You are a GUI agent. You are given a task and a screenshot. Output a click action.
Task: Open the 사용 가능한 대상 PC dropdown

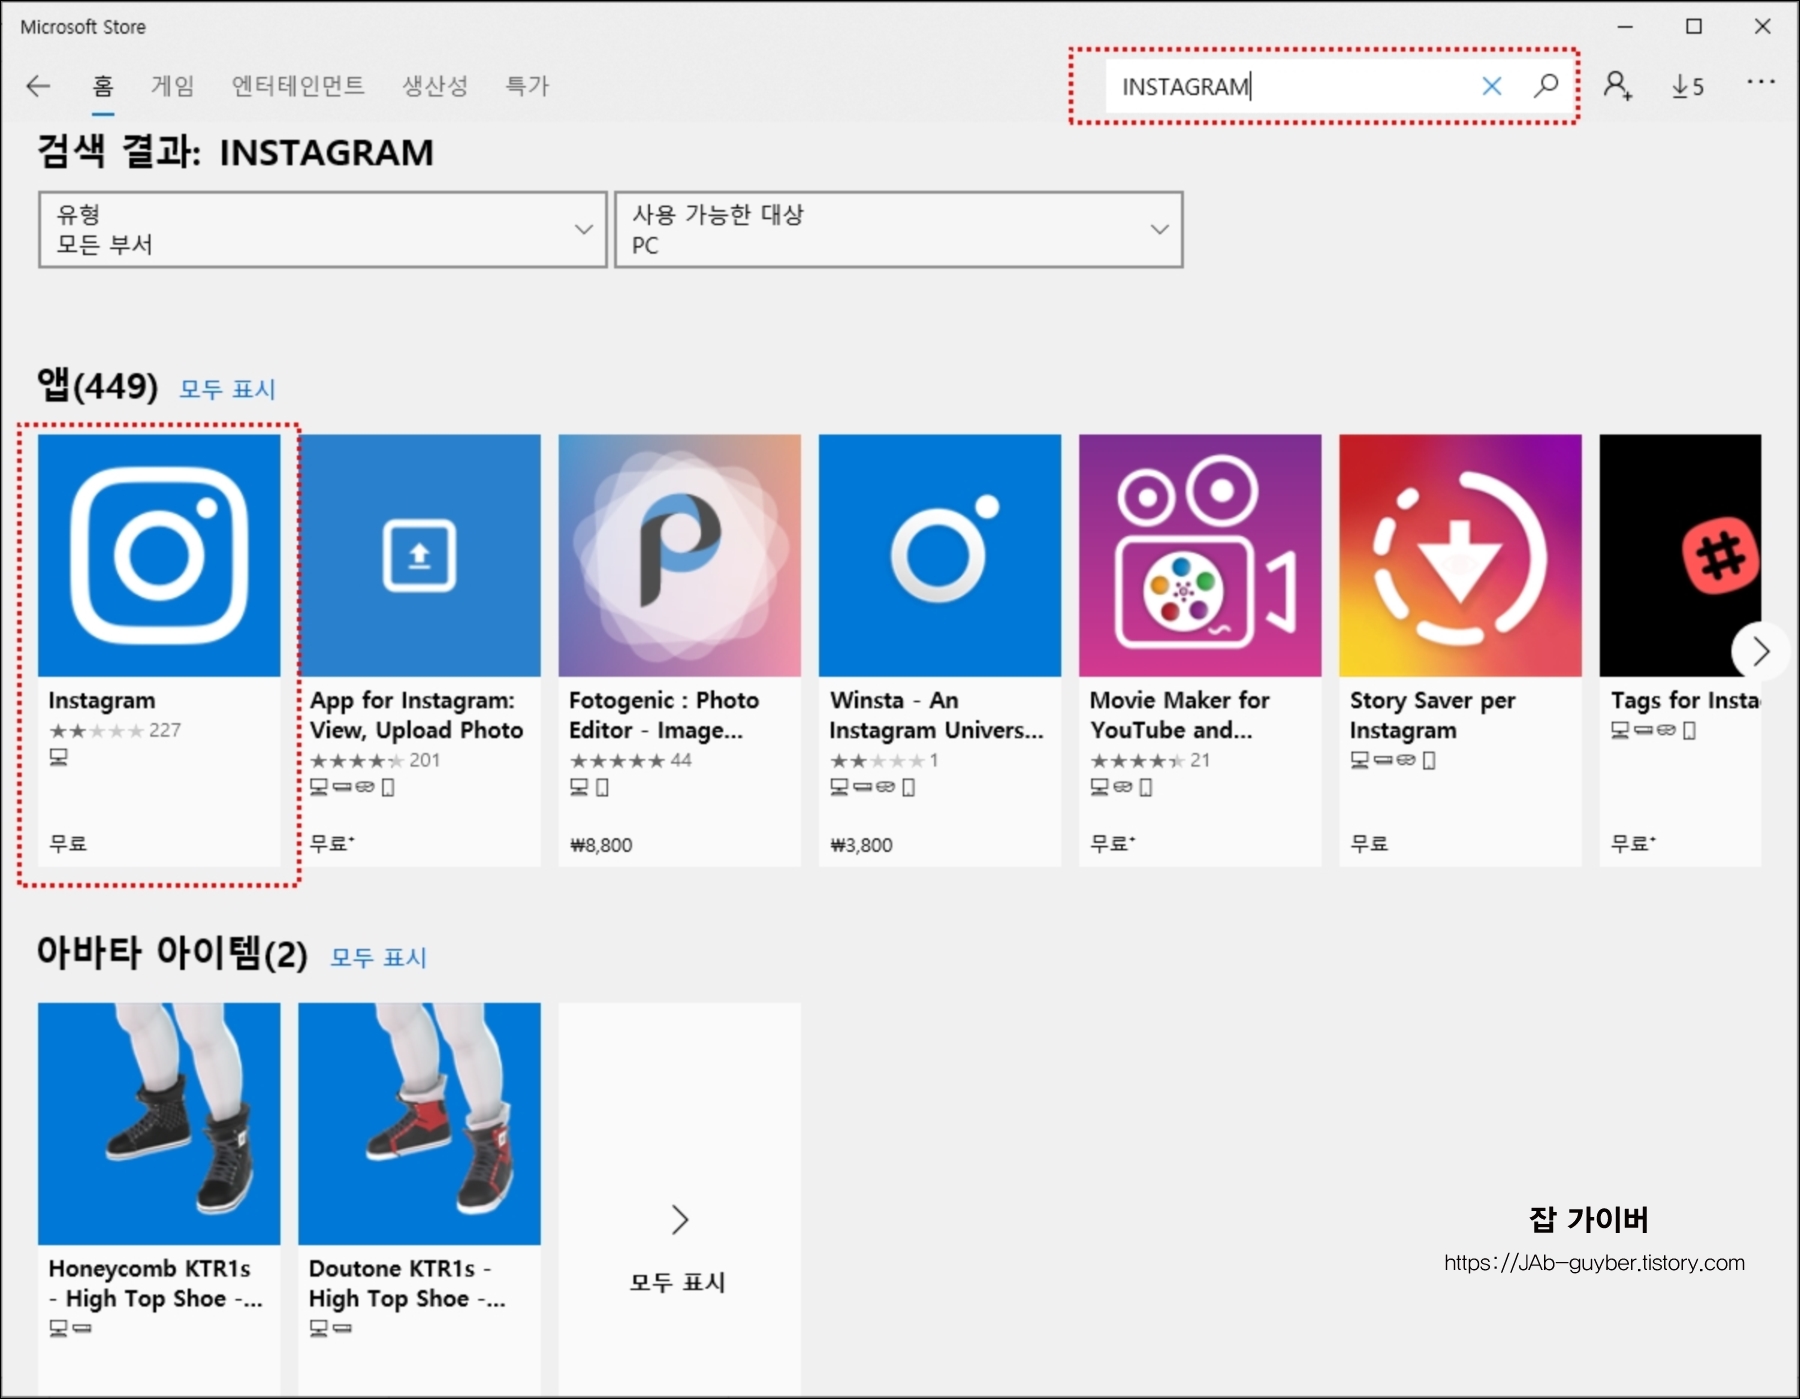(897, 229)
